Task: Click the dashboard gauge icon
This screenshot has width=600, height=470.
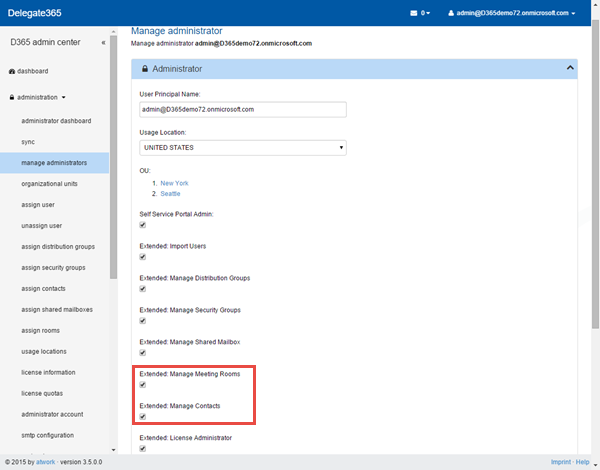Action: [11, 71]
